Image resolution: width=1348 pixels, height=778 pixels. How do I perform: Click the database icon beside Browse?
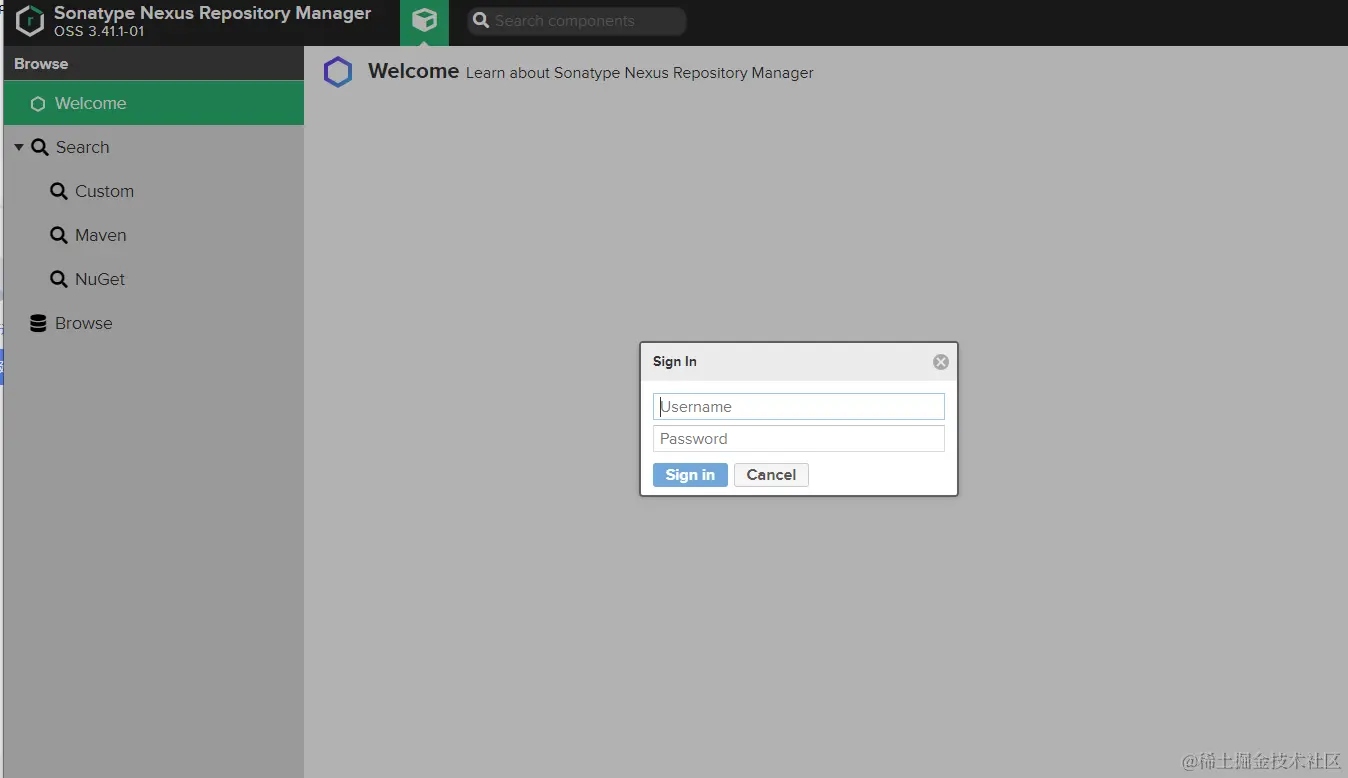tap(38, 323)
